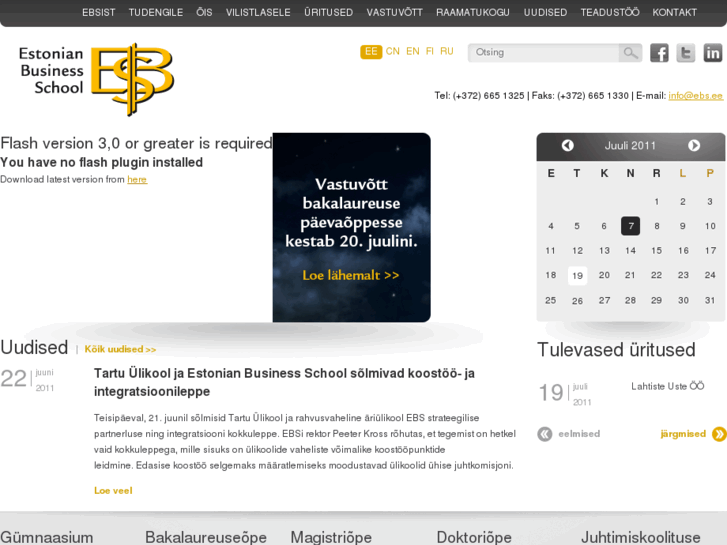Click Loe veel link
This screenshot has height=545, width=727.
(113, 491)
